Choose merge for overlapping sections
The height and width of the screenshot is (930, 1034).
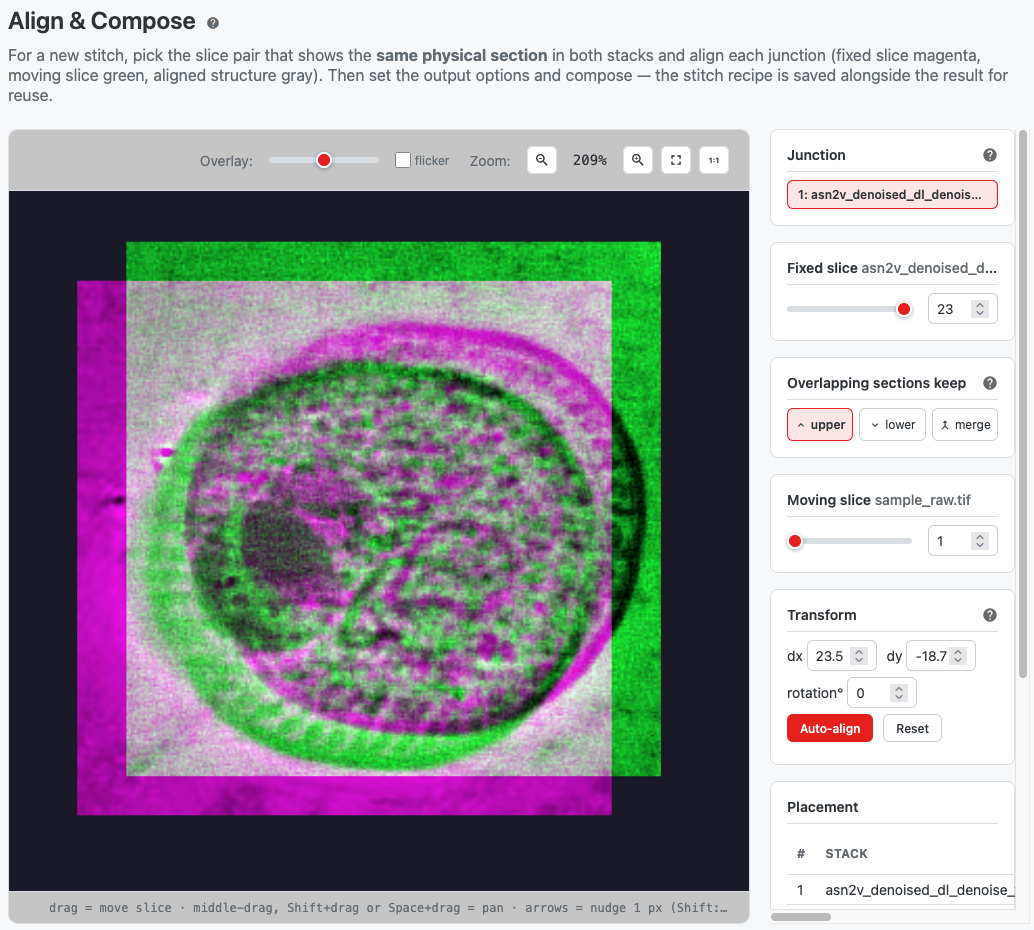click(x=965, y=425)
